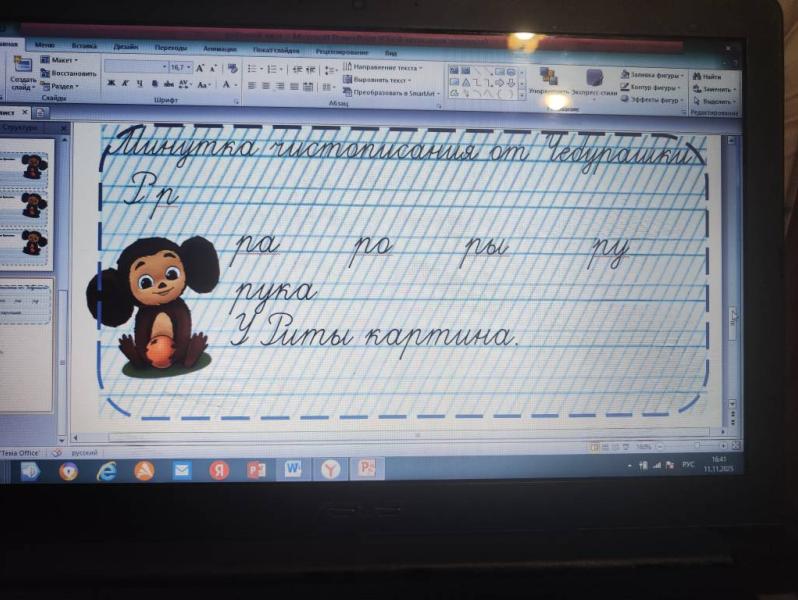798x600 pixels.
Task: Increase font size with the large A icon
Action: (201, 67)
